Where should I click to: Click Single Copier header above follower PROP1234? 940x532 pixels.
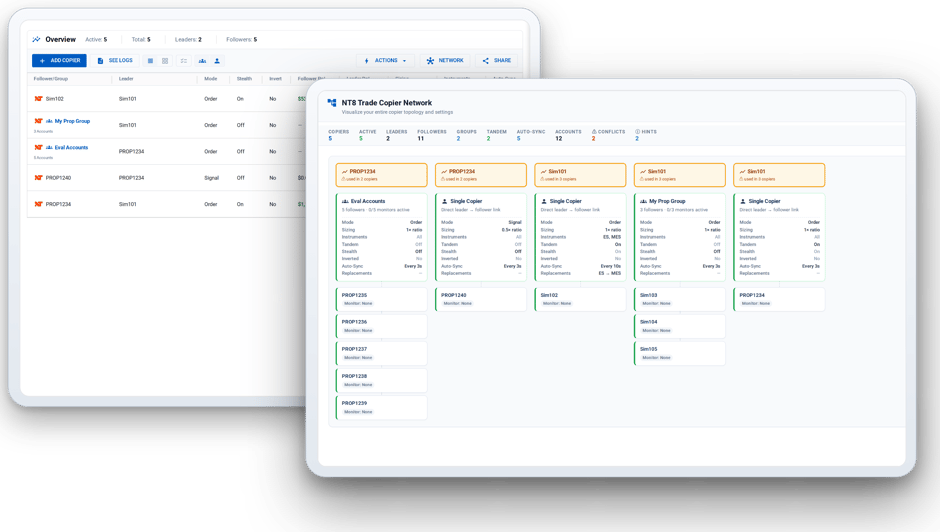[764, 202]
